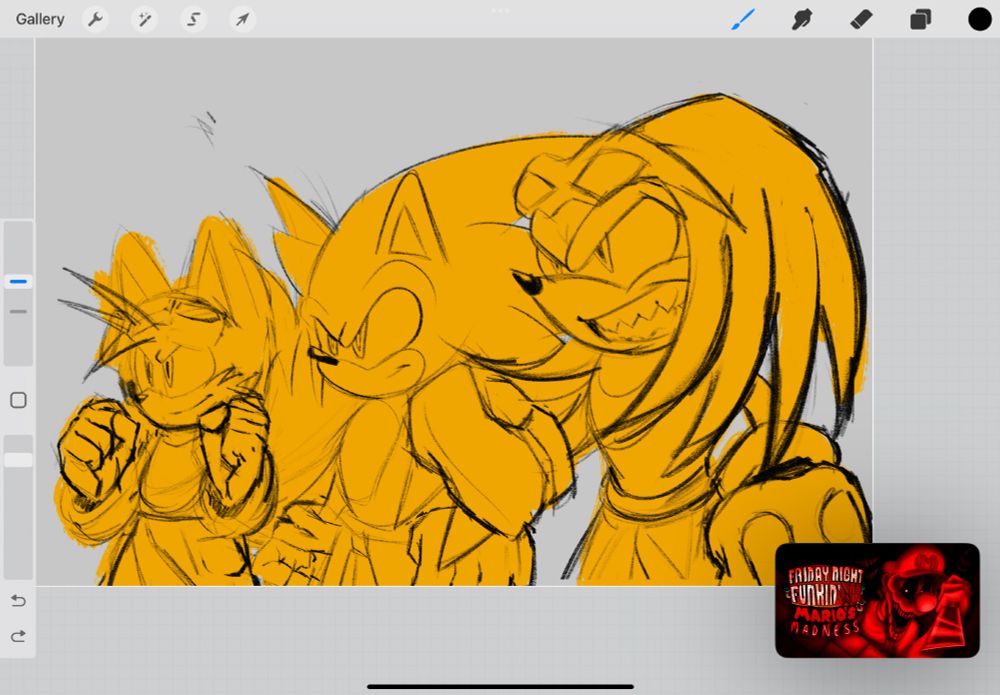Open the Layers panel

[920, 19]
